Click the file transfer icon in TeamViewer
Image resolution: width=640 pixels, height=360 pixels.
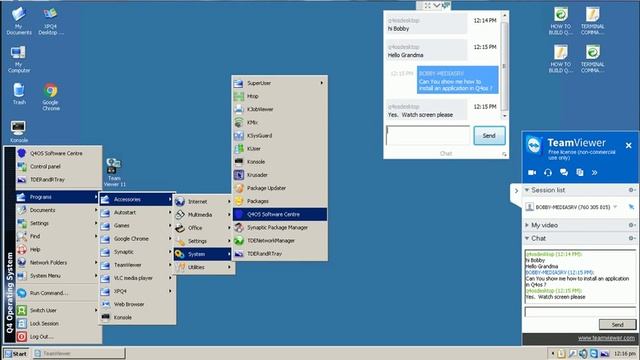coord(580,173)
